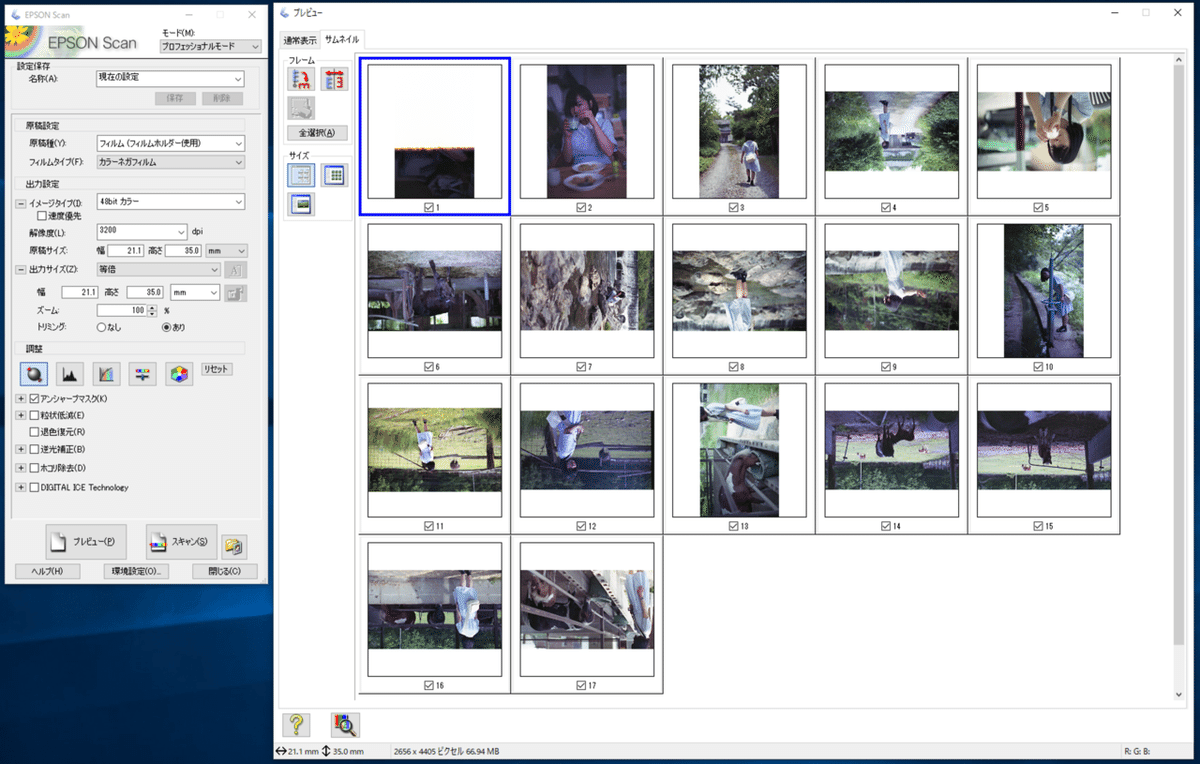Image resolution: width=1200 pixels, height=764 pixels.
Task: Uncheck the checkbox under thumbnail 17
Action: pos(581,685)
